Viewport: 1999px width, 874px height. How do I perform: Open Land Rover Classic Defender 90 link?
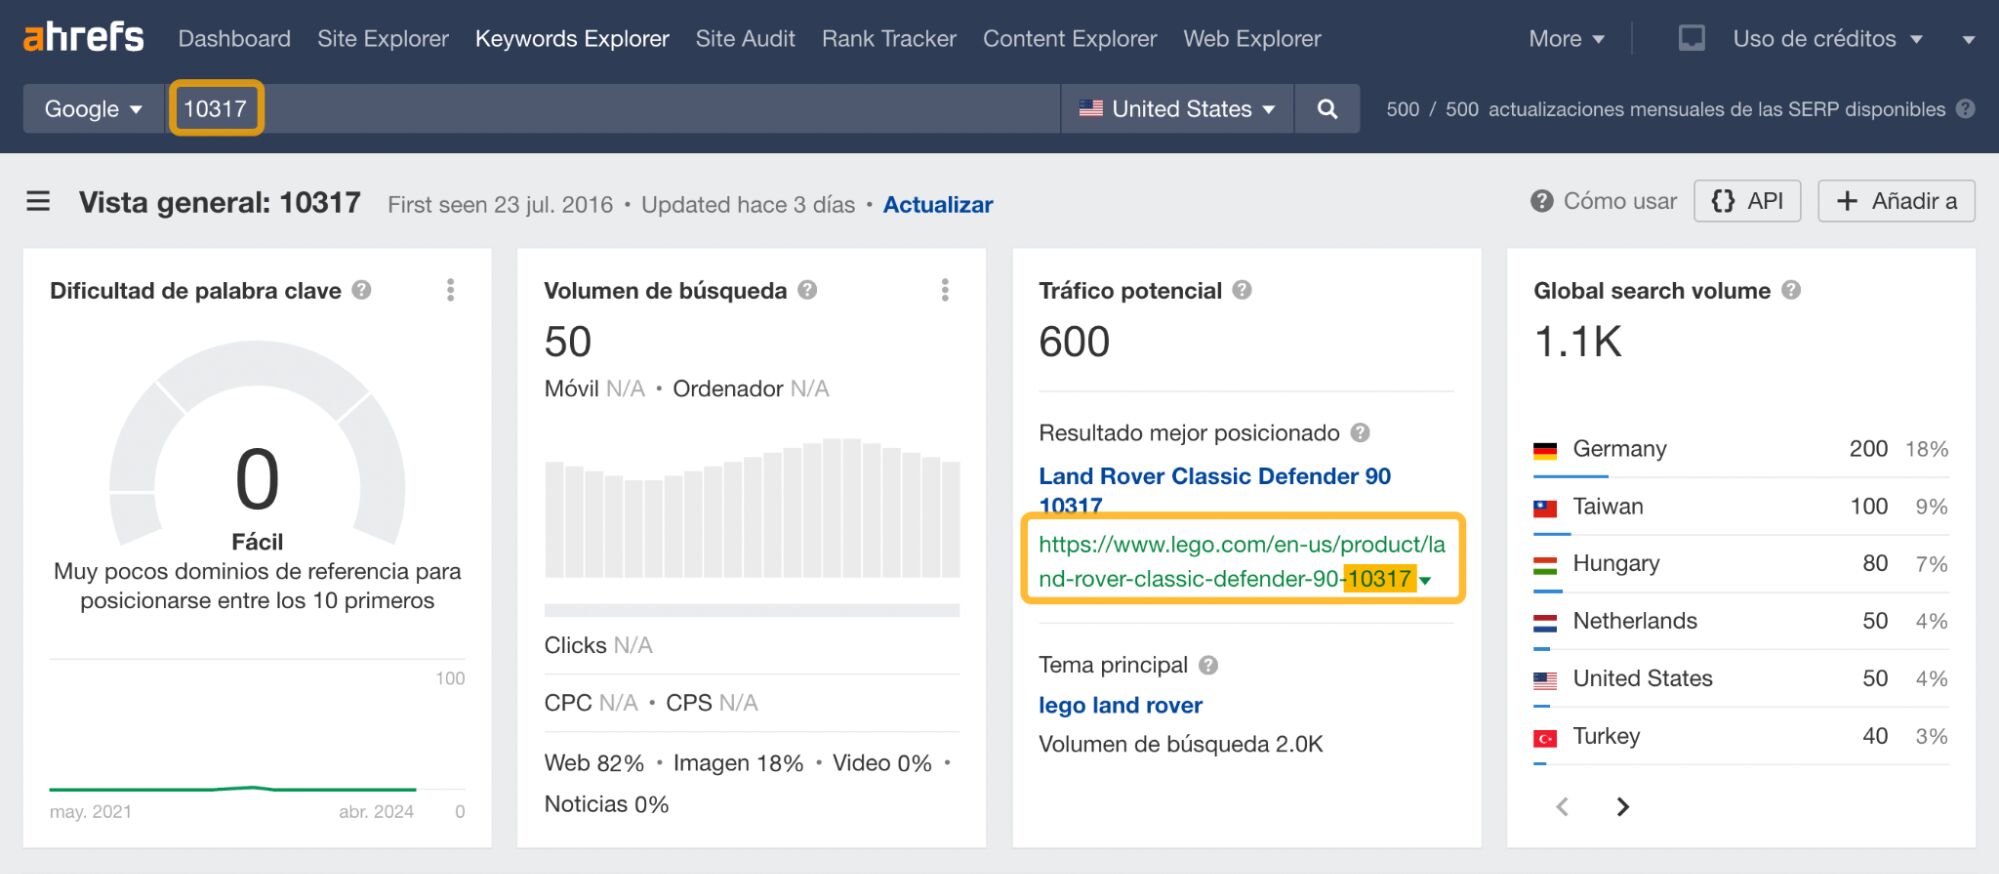(x=1214, y=490)
